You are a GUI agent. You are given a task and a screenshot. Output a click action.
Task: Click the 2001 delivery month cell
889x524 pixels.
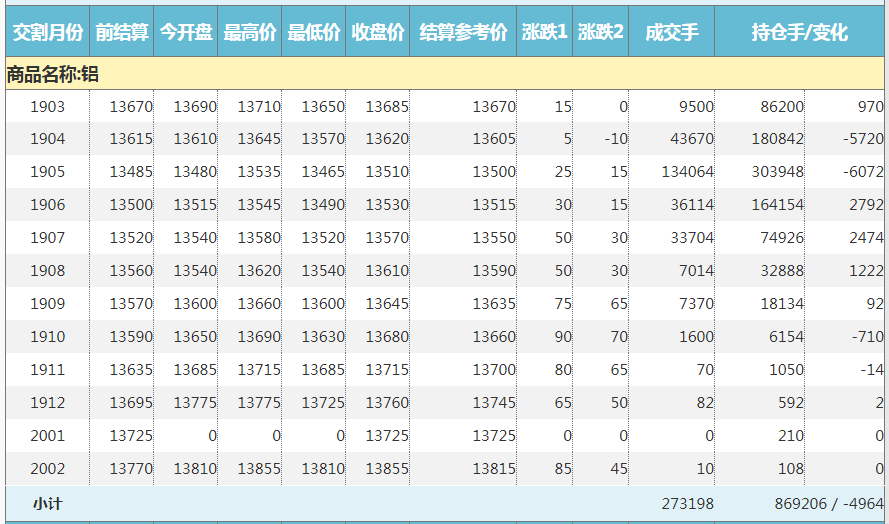[47, 436]
